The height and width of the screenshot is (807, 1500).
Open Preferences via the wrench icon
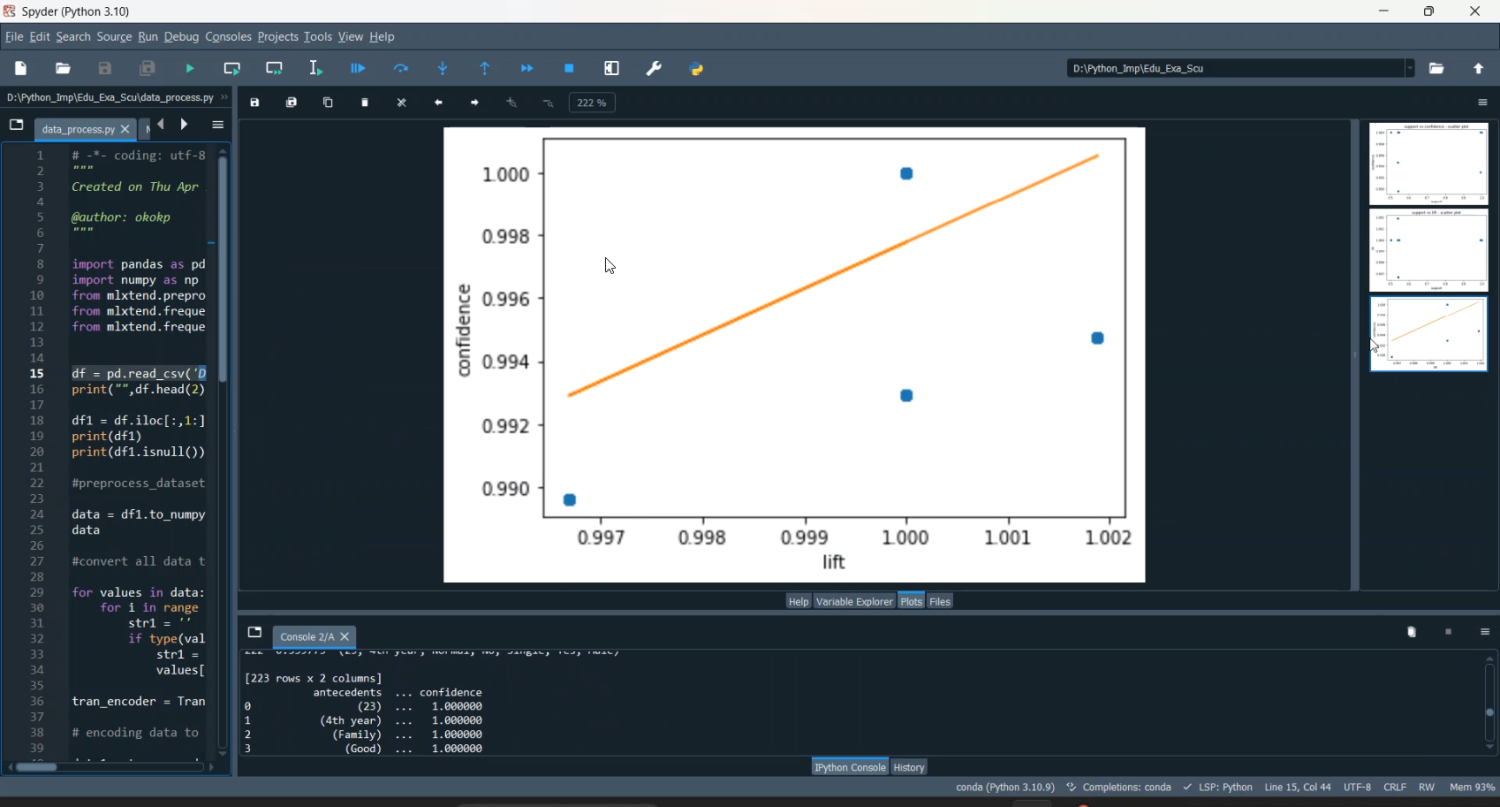pyautogui.click(x=654, y=69)
